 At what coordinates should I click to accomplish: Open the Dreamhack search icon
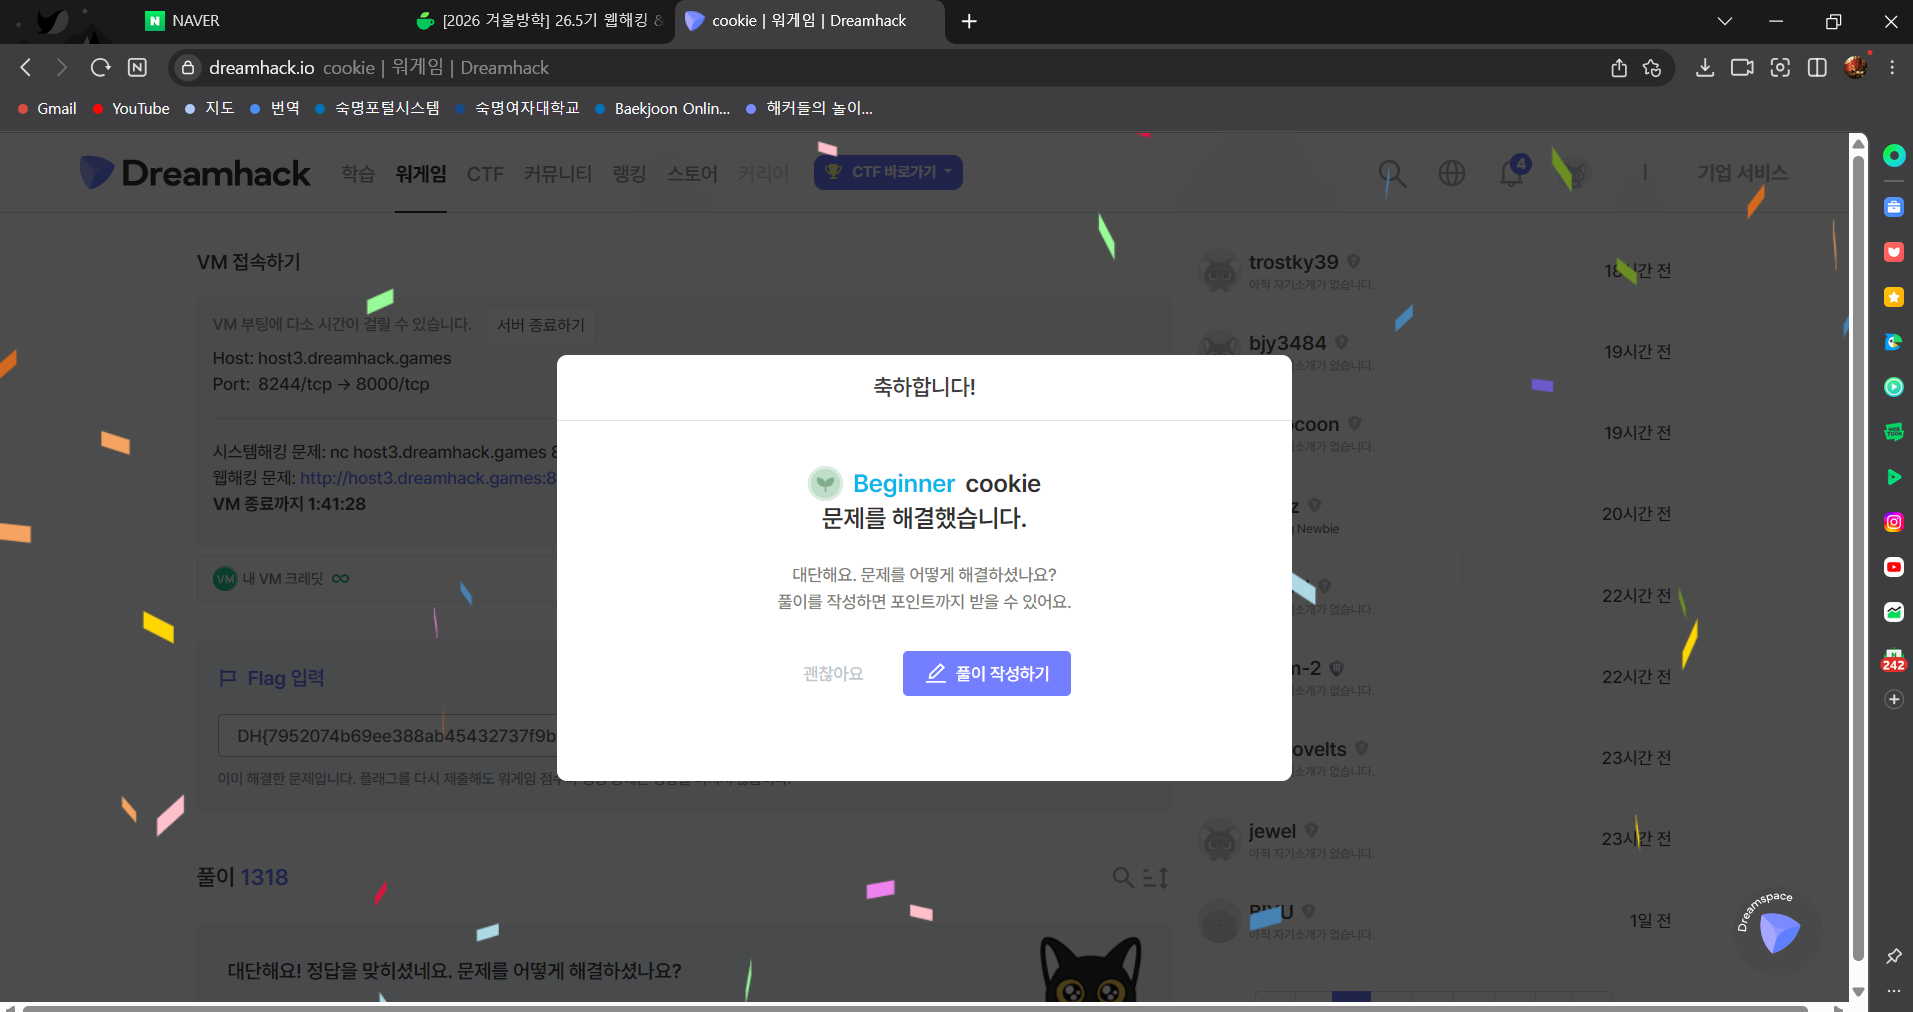pos(1392,172)
